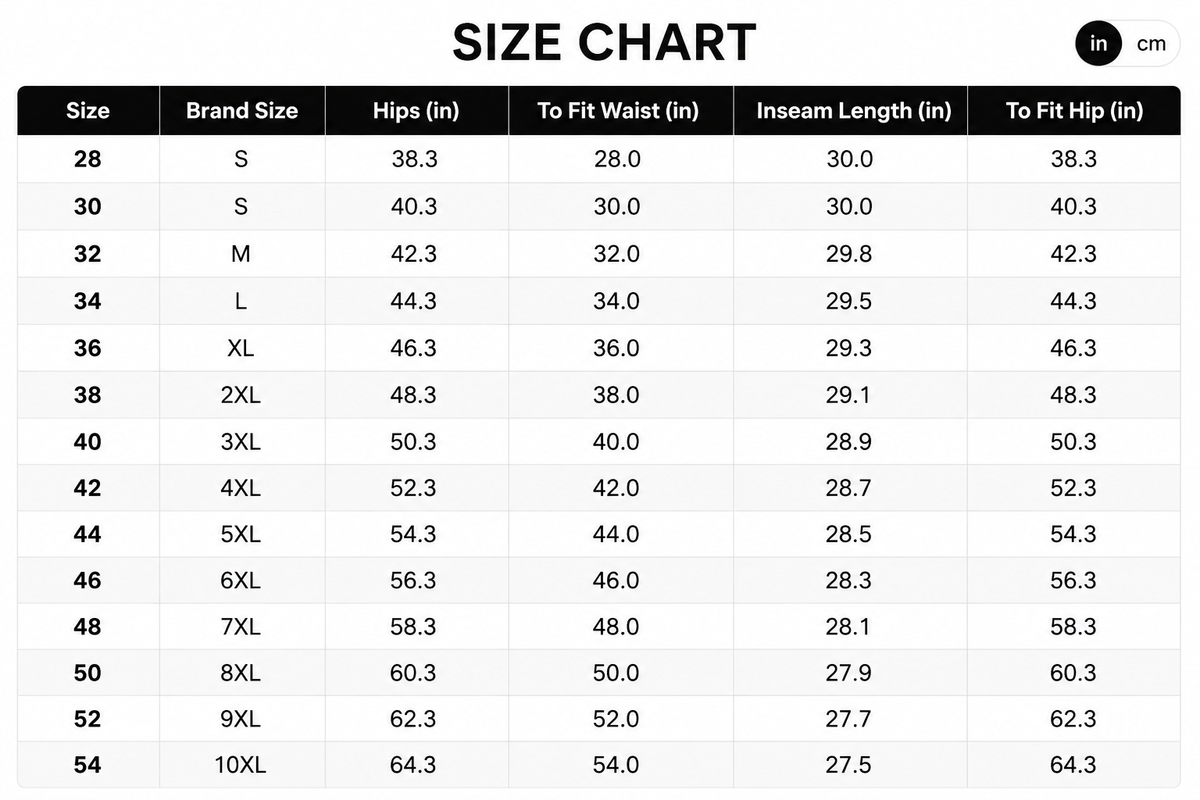Select the size 54 row label
This screenshot has height=800, width=1200.
(88, 765)
